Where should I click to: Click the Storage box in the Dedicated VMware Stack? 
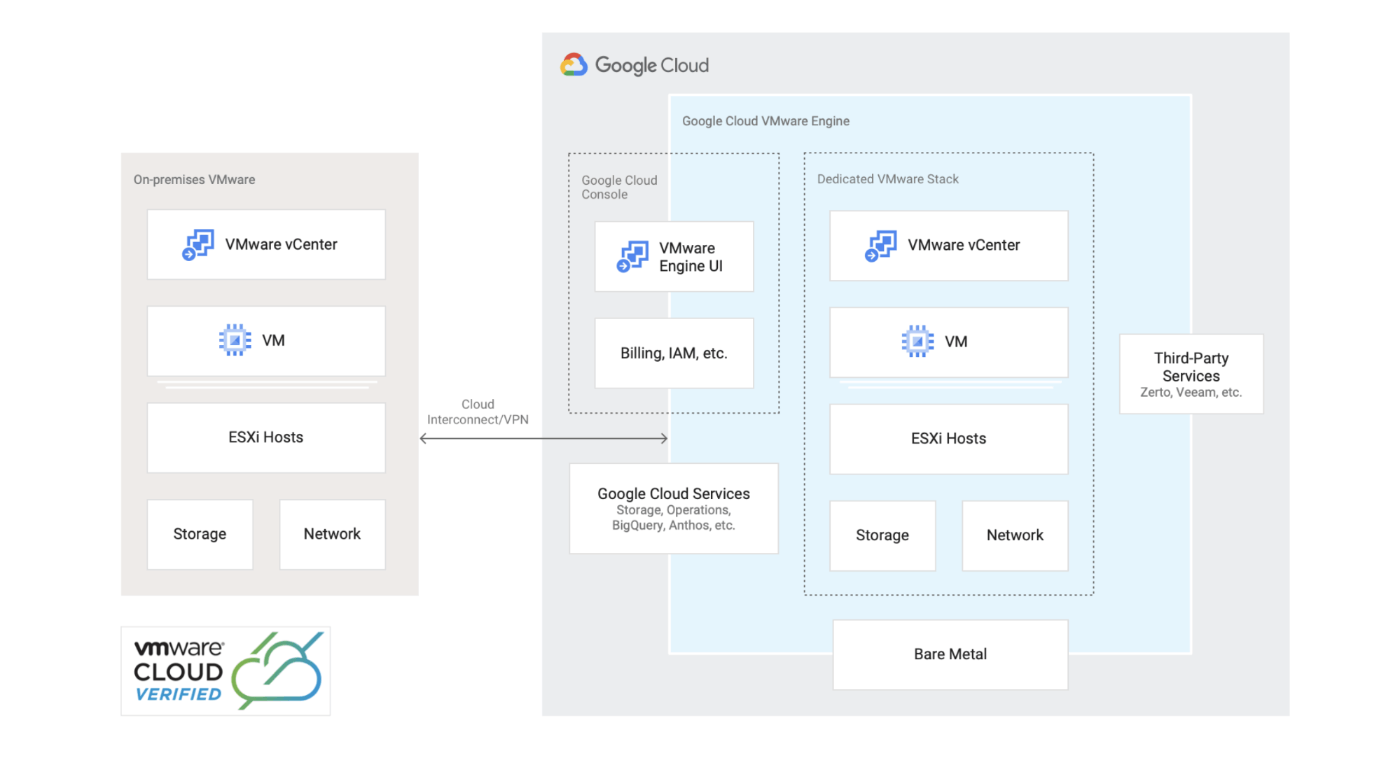coord(882,535)
